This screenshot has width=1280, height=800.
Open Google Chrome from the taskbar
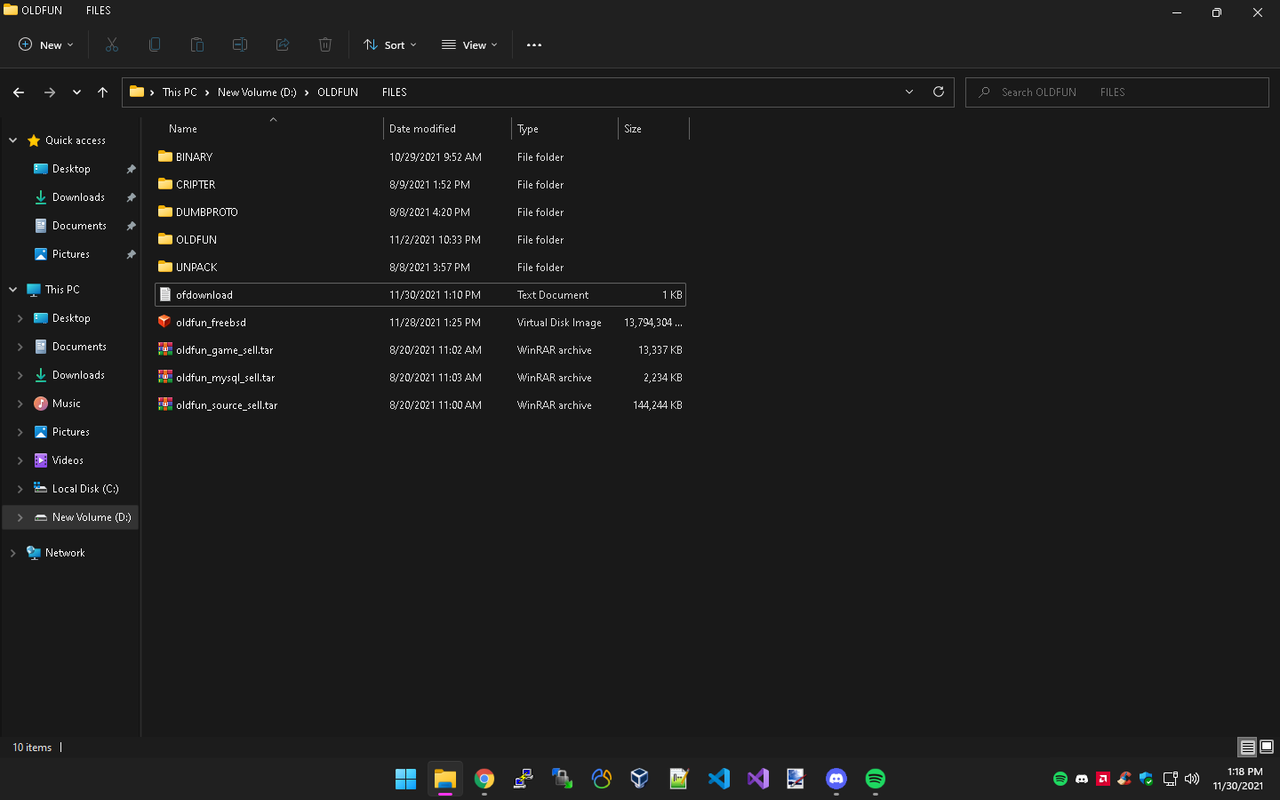[x=484, y=778]
